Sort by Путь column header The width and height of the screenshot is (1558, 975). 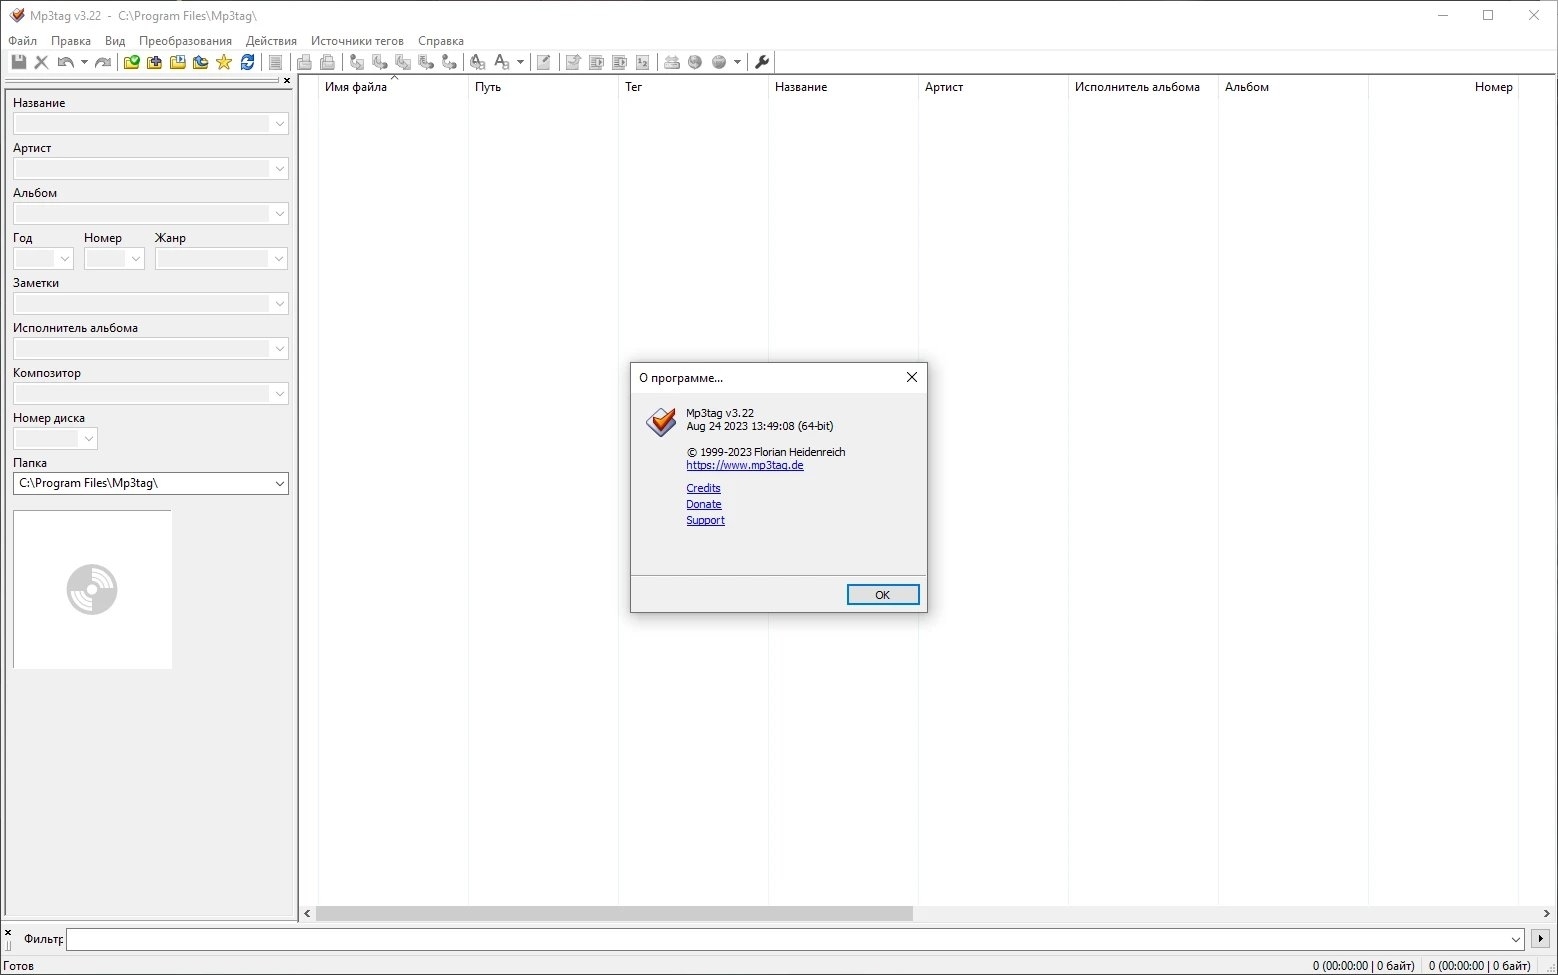543,87
